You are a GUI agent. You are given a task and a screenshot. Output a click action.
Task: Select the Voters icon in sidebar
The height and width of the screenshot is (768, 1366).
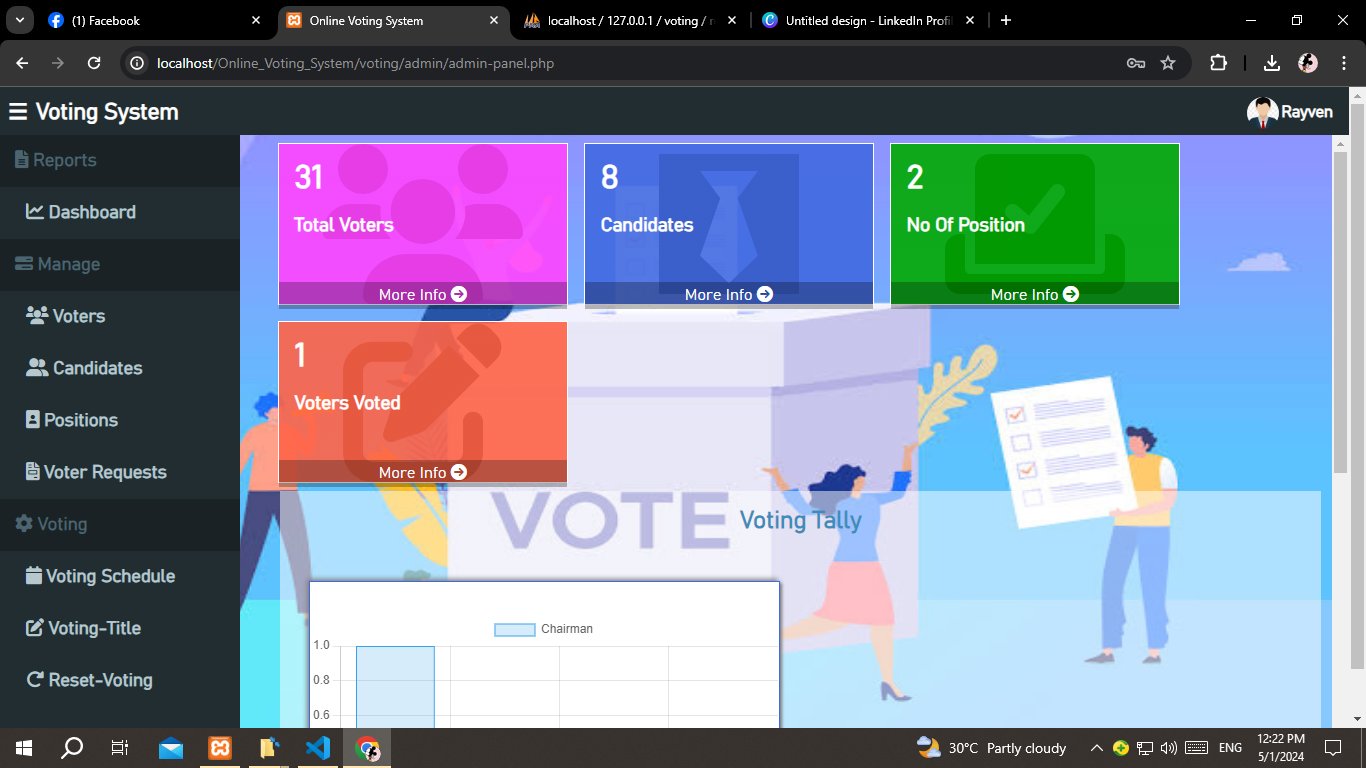[37, 316]
